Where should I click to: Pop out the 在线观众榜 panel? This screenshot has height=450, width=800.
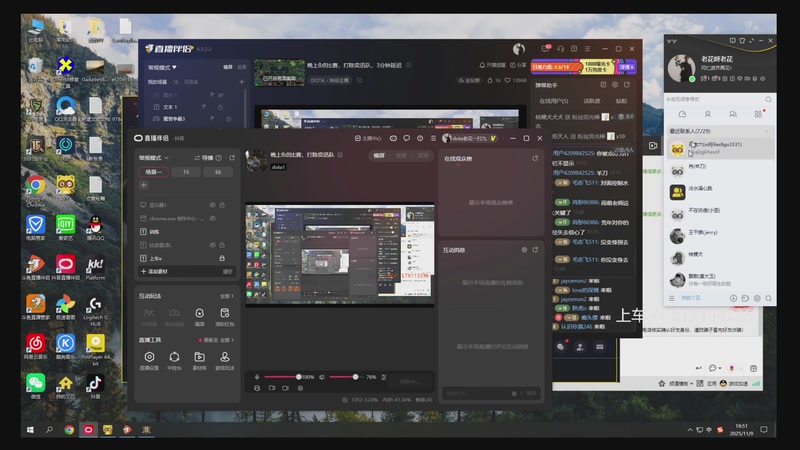coord(535,158)
